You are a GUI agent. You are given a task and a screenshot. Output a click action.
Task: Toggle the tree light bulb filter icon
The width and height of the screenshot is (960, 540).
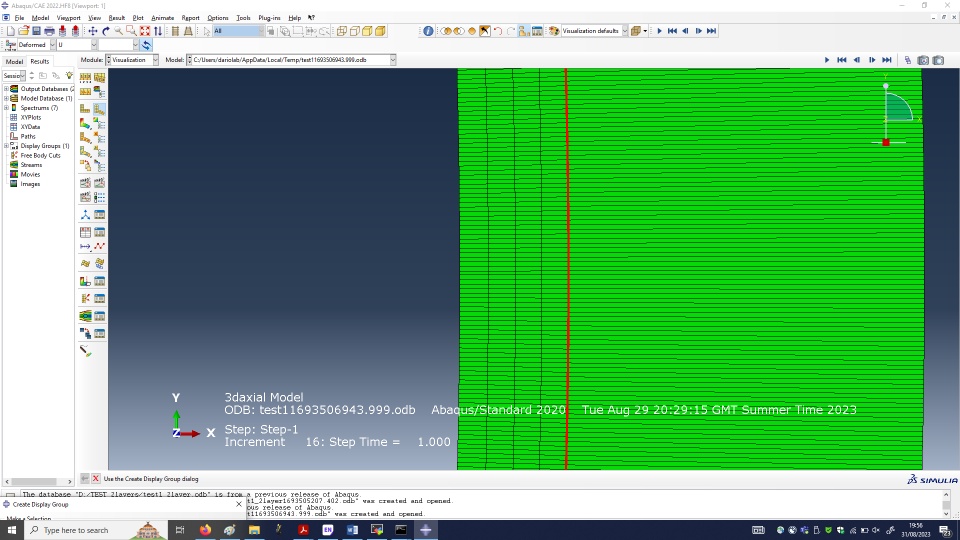click(69, 75)
